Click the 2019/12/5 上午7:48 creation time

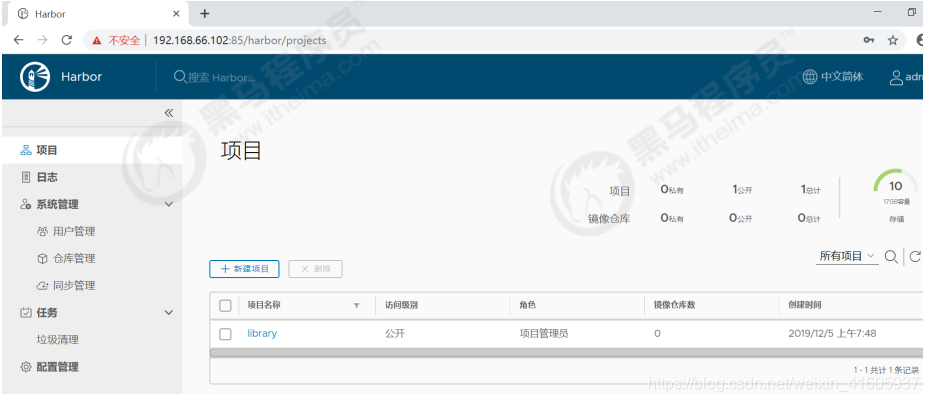[x=832, y=334]
